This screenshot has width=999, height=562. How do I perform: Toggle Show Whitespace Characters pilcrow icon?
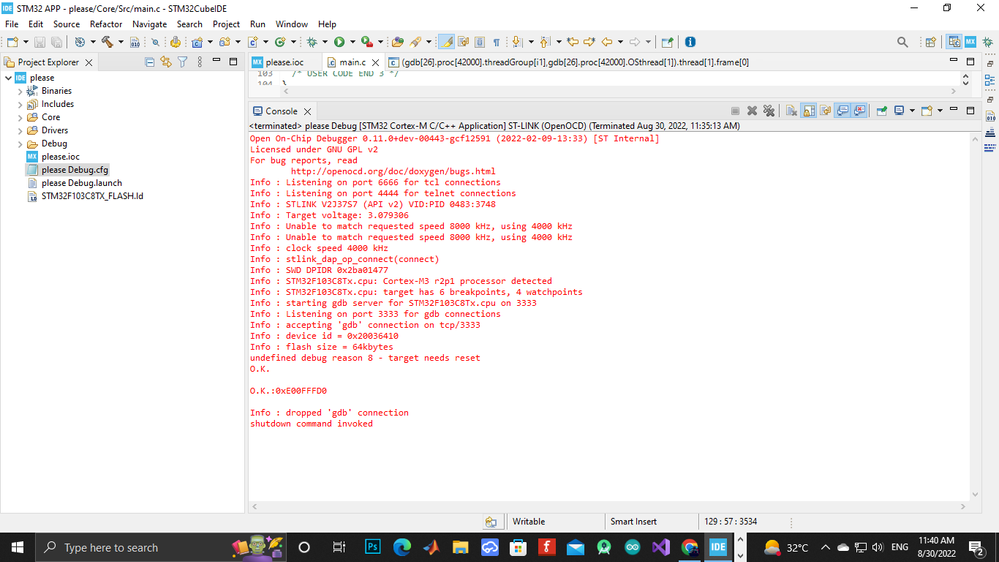tap(496, 42)
